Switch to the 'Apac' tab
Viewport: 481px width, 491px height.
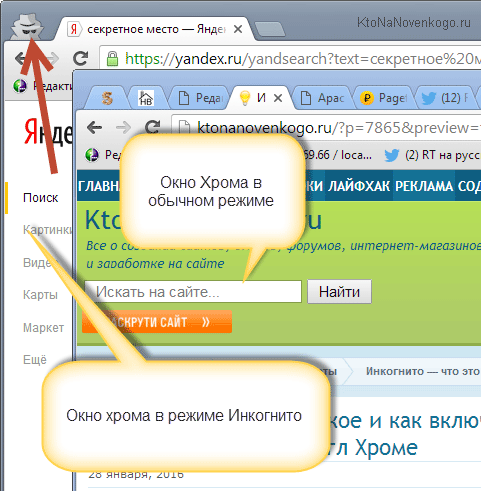[322, 98]
